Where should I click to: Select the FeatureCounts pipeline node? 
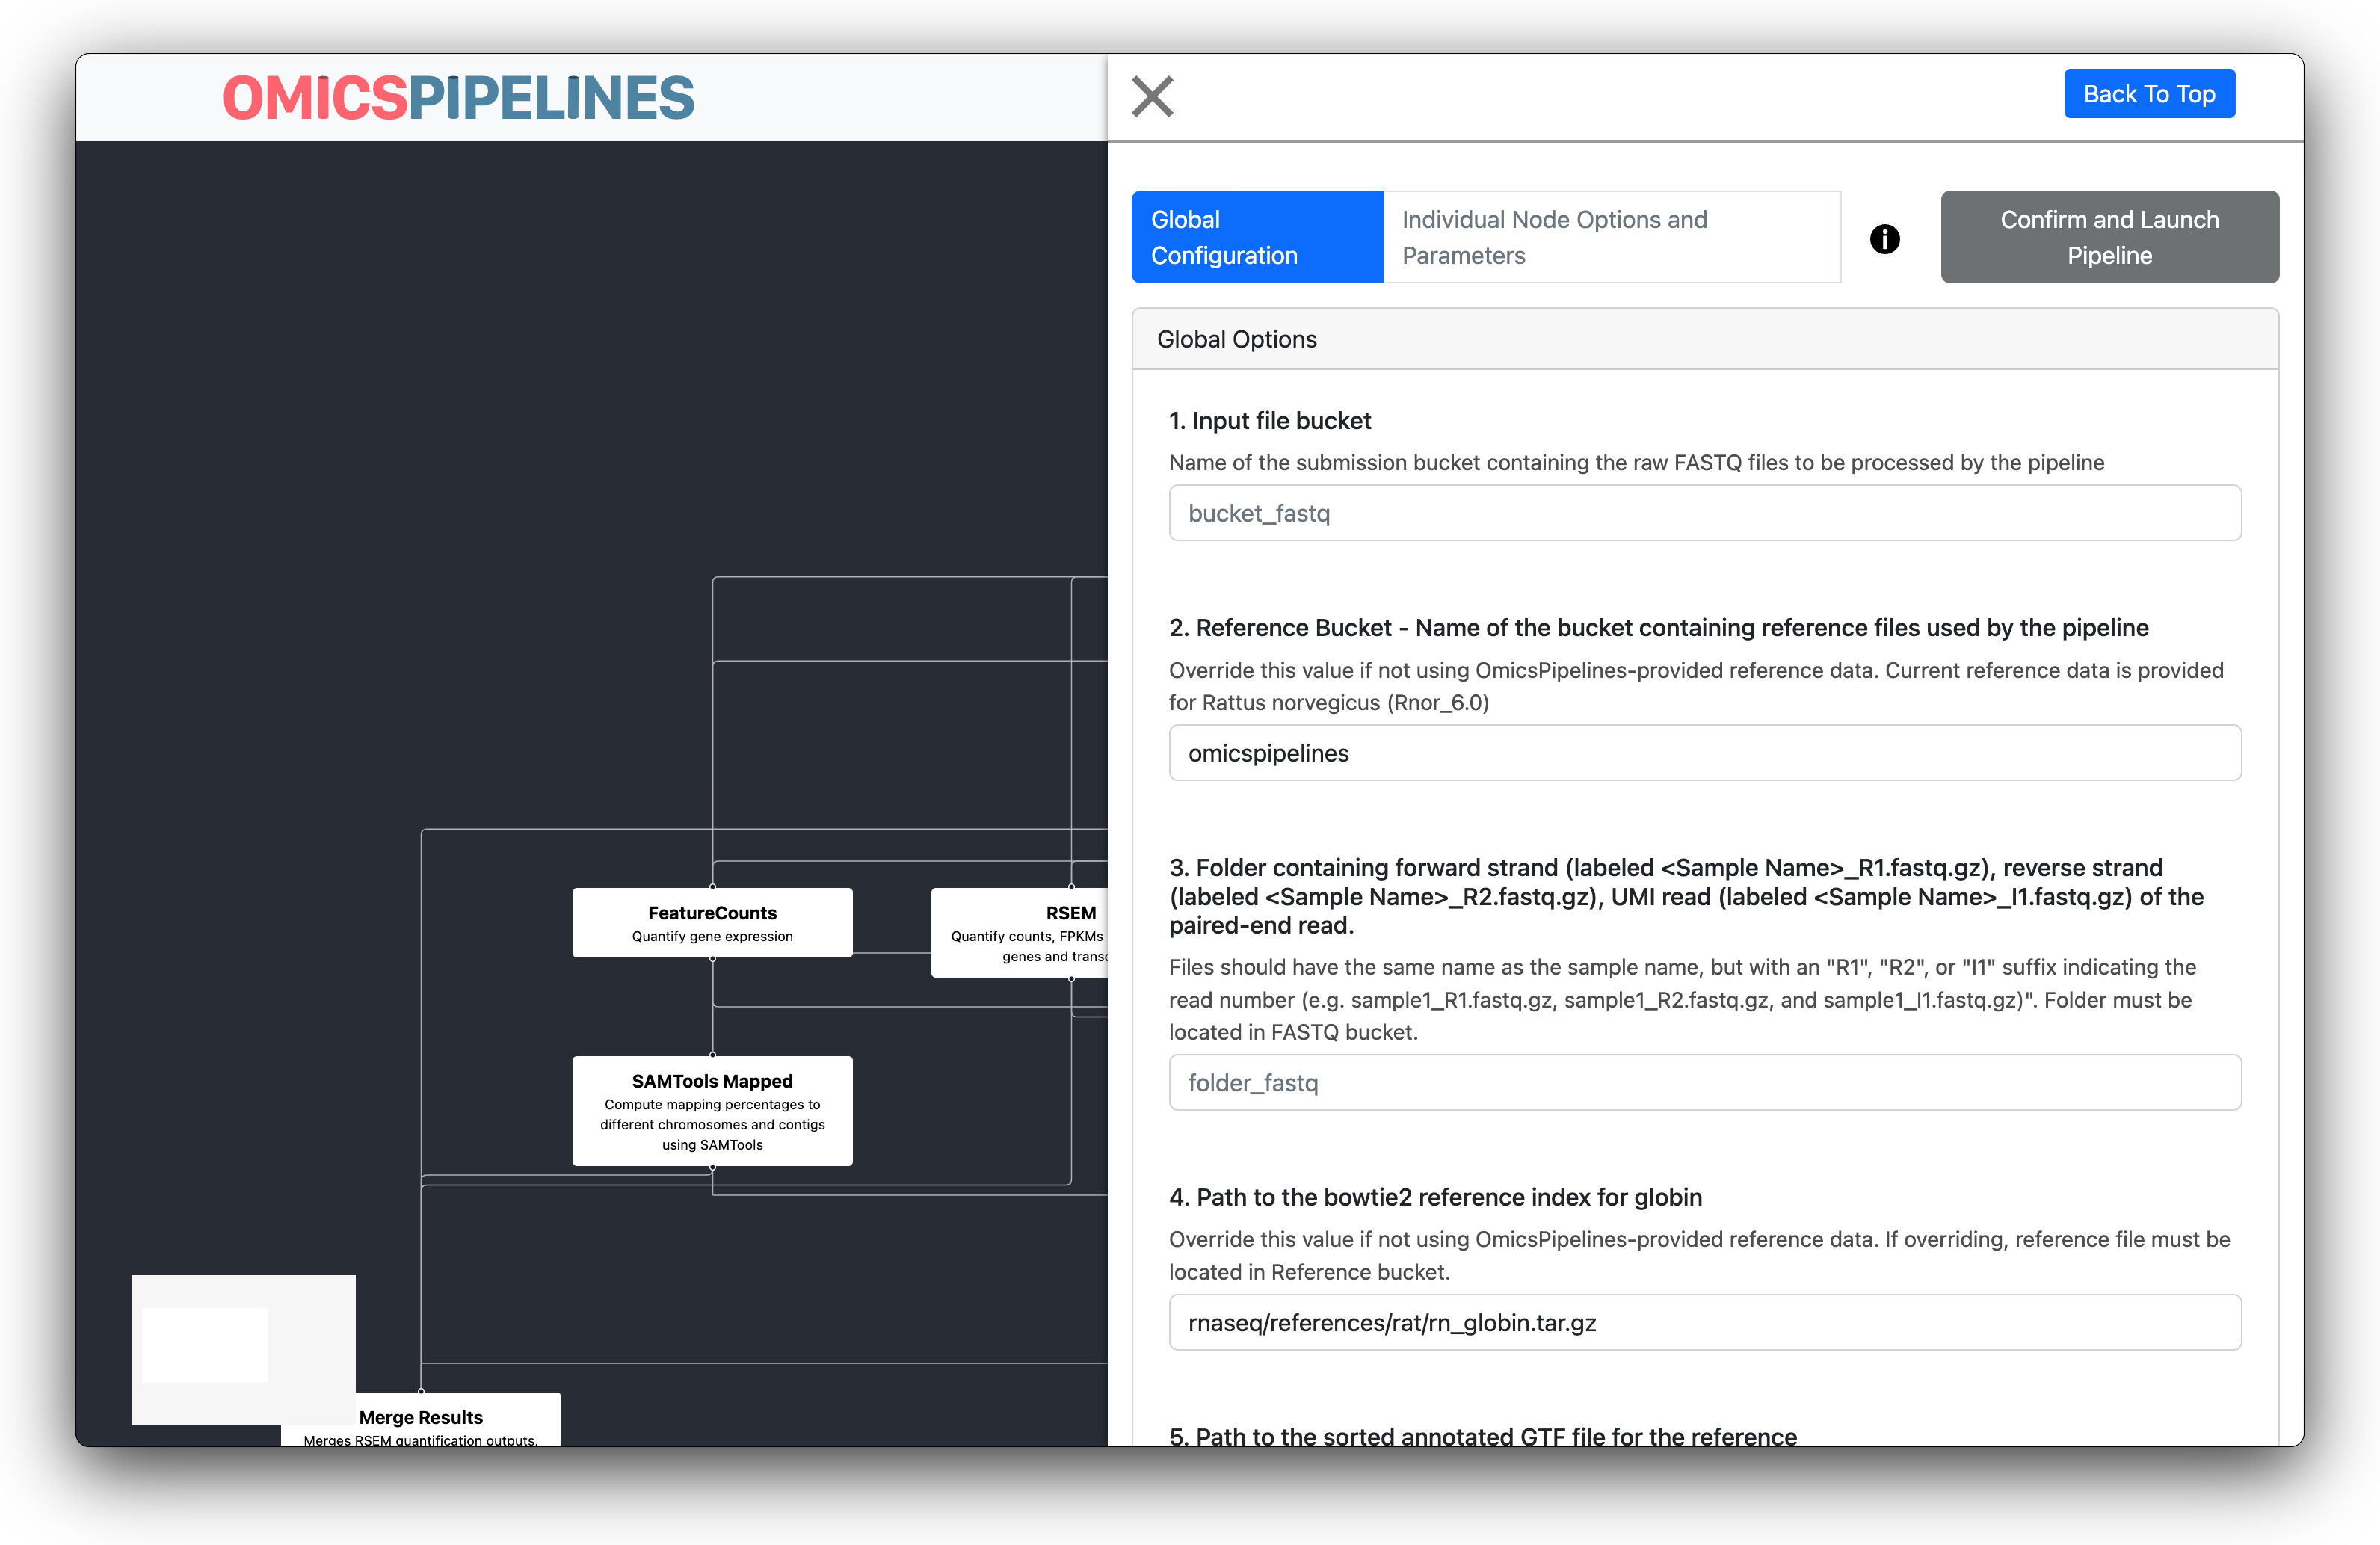712,923
